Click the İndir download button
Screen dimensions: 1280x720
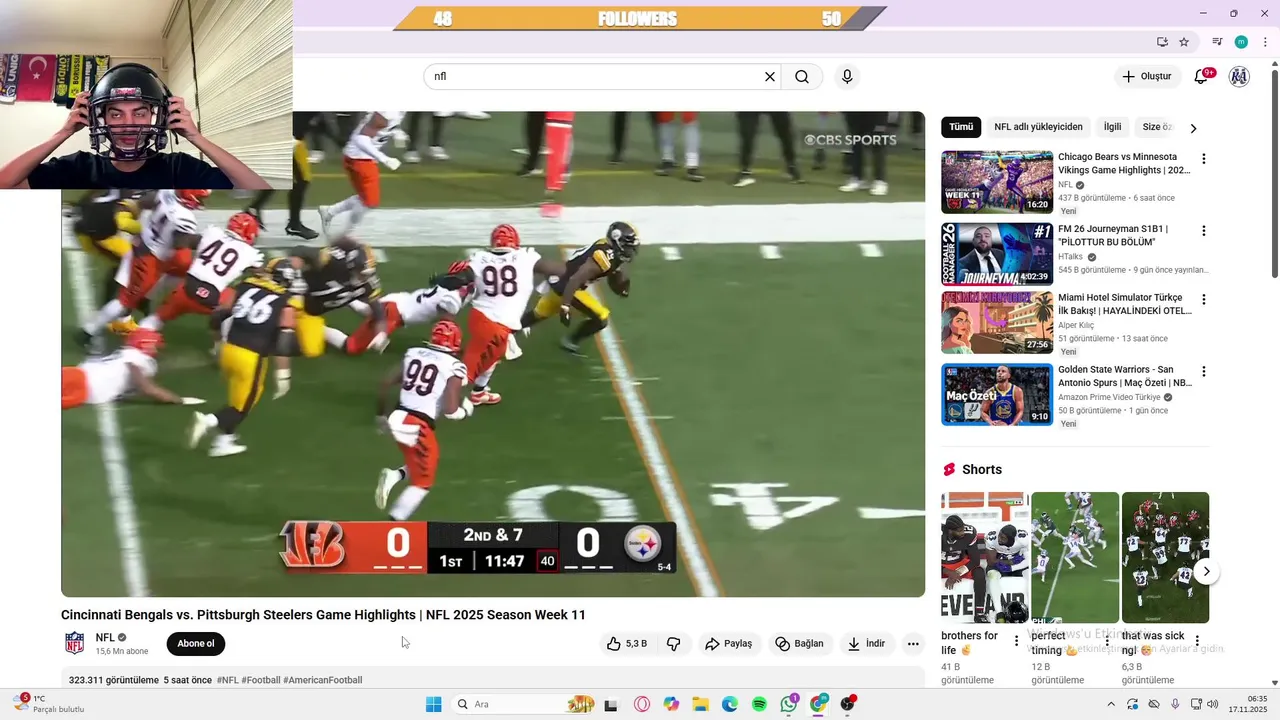coord(866,644)
